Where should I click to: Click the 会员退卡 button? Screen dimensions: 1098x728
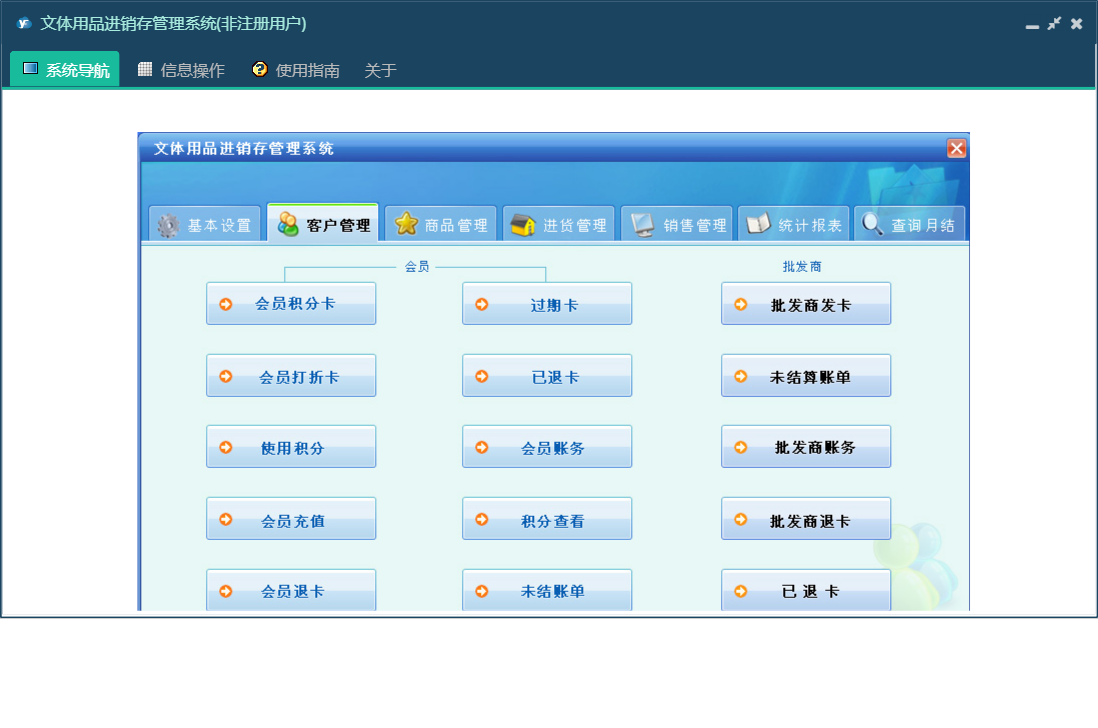click(291, 590)
